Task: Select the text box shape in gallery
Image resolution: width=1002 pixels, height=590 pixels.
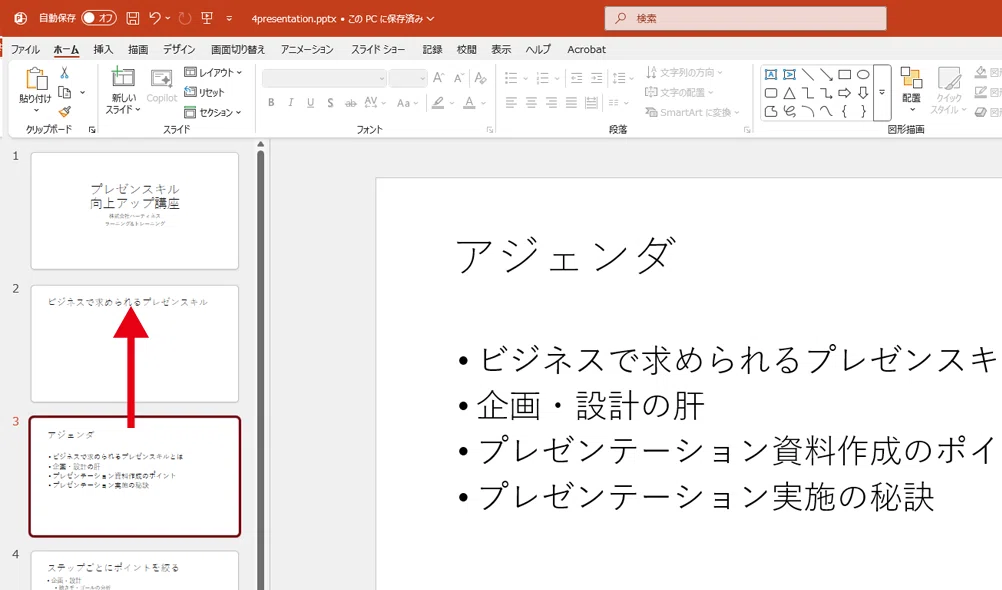Action: pos(771,74)
